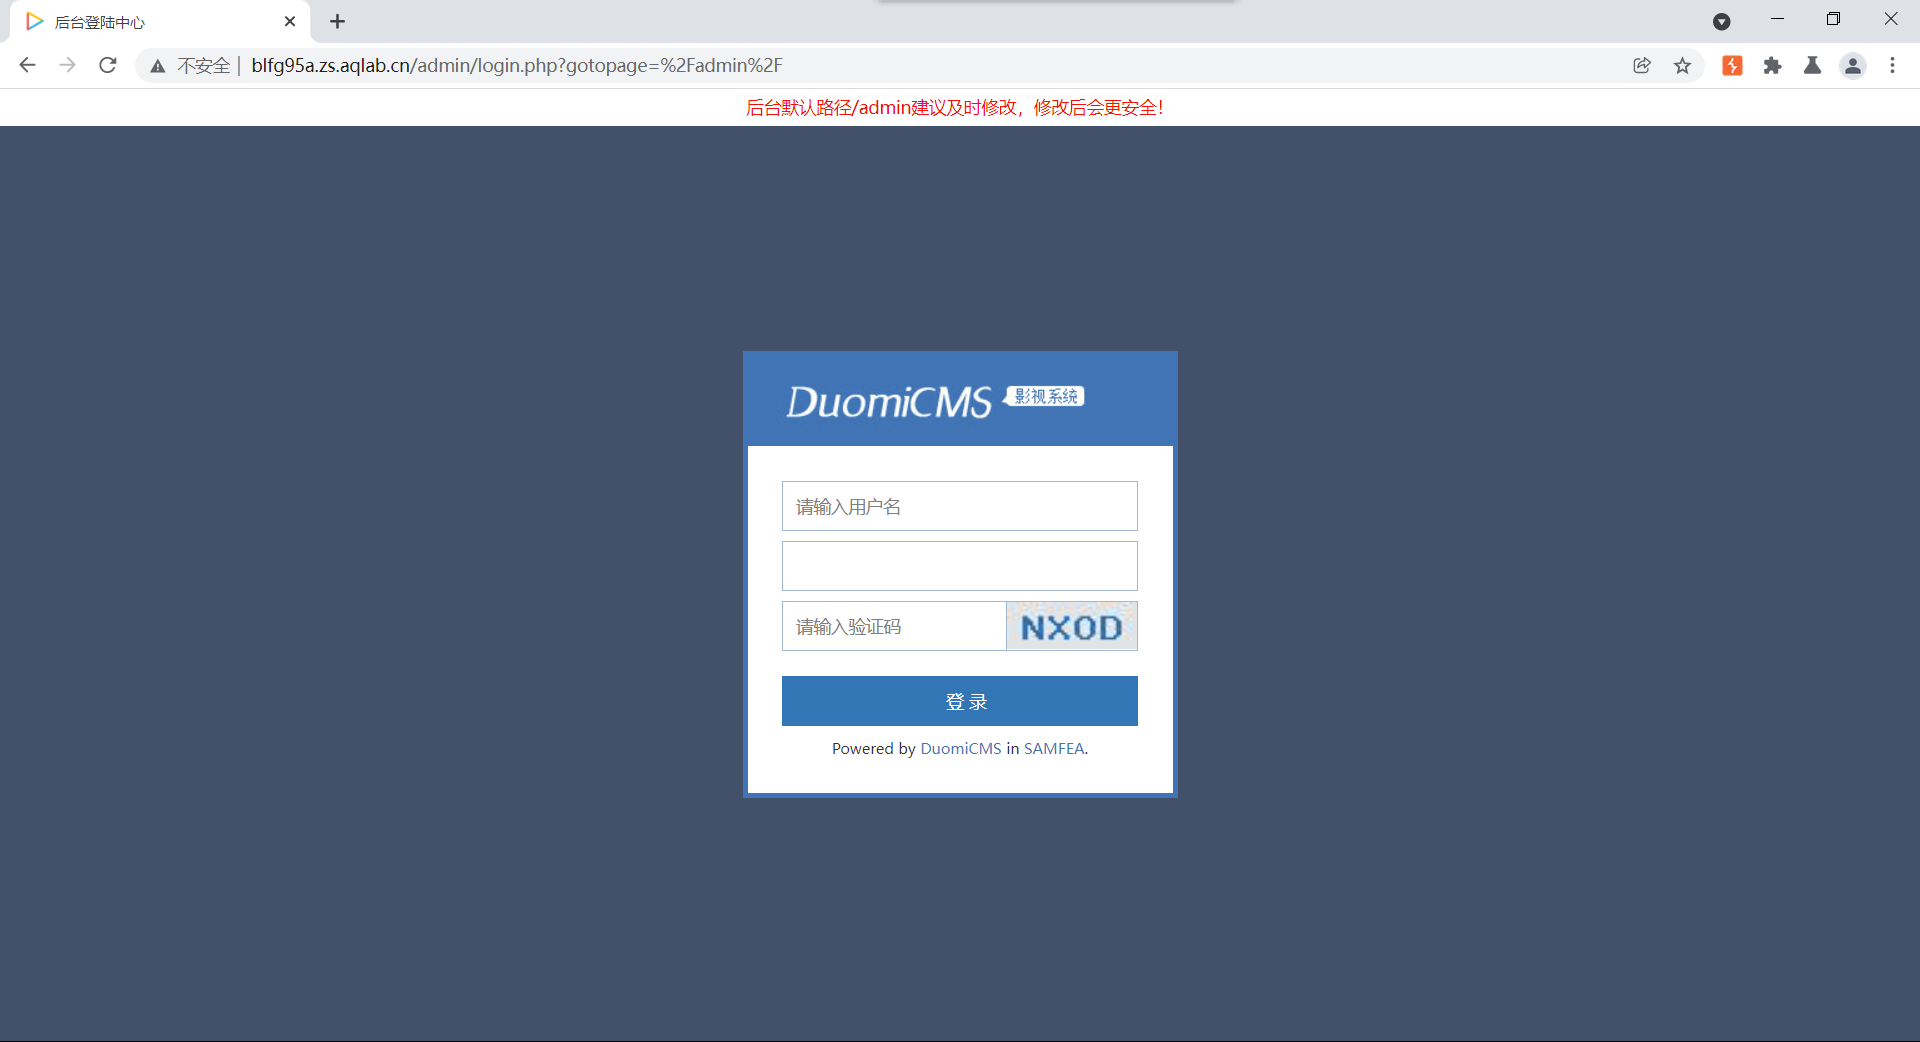Refresh the NXOD captcha image

(x=1072, y=626)
